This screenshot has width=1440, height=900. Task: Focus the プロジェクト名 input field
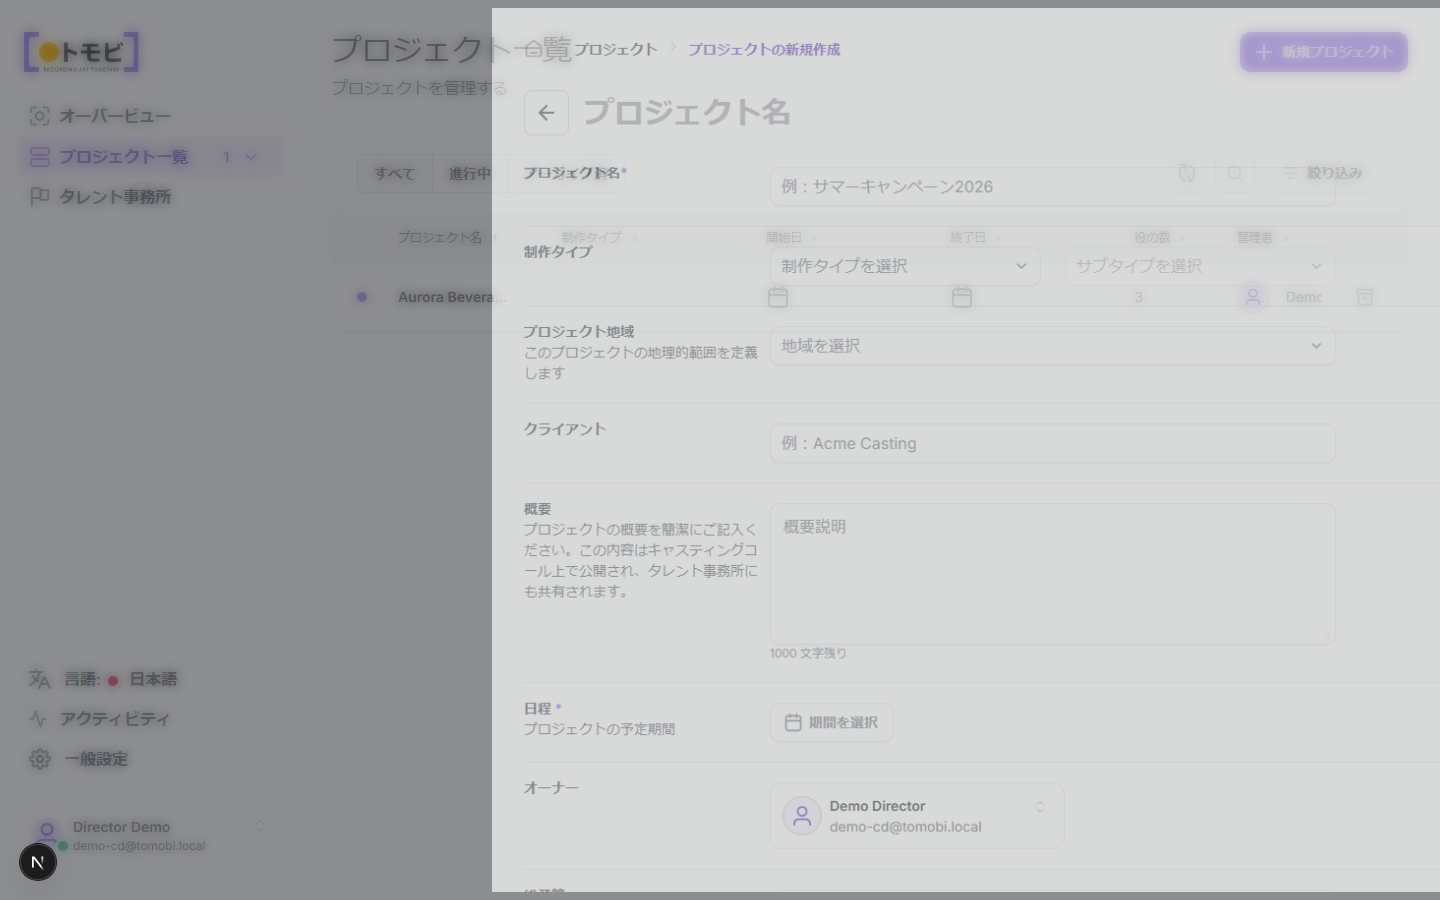pyautogui.click(x=1052, y=187)
